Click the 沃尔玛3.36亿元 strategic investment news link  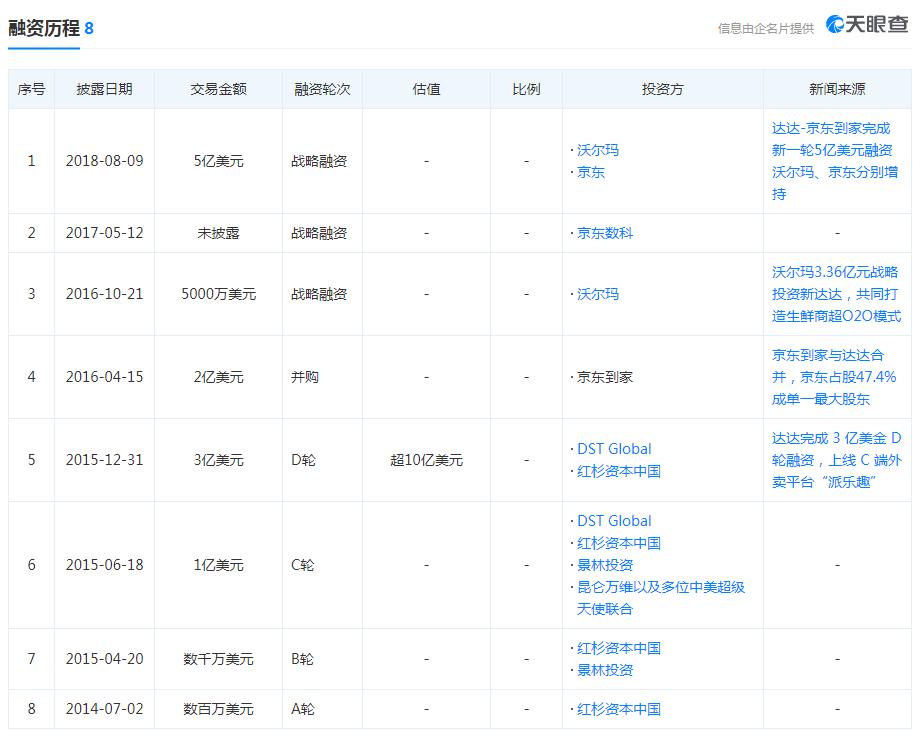(834, 294)
